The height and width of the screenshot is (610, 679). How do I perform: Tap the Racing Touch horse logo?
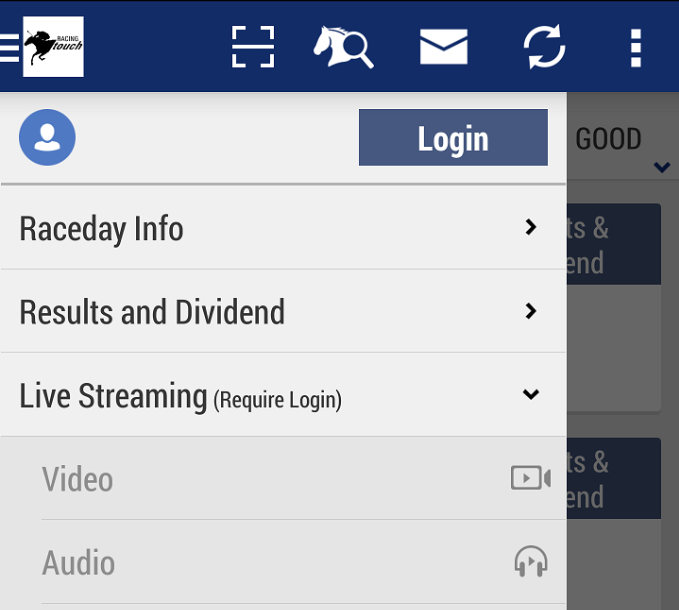[53, 47]
